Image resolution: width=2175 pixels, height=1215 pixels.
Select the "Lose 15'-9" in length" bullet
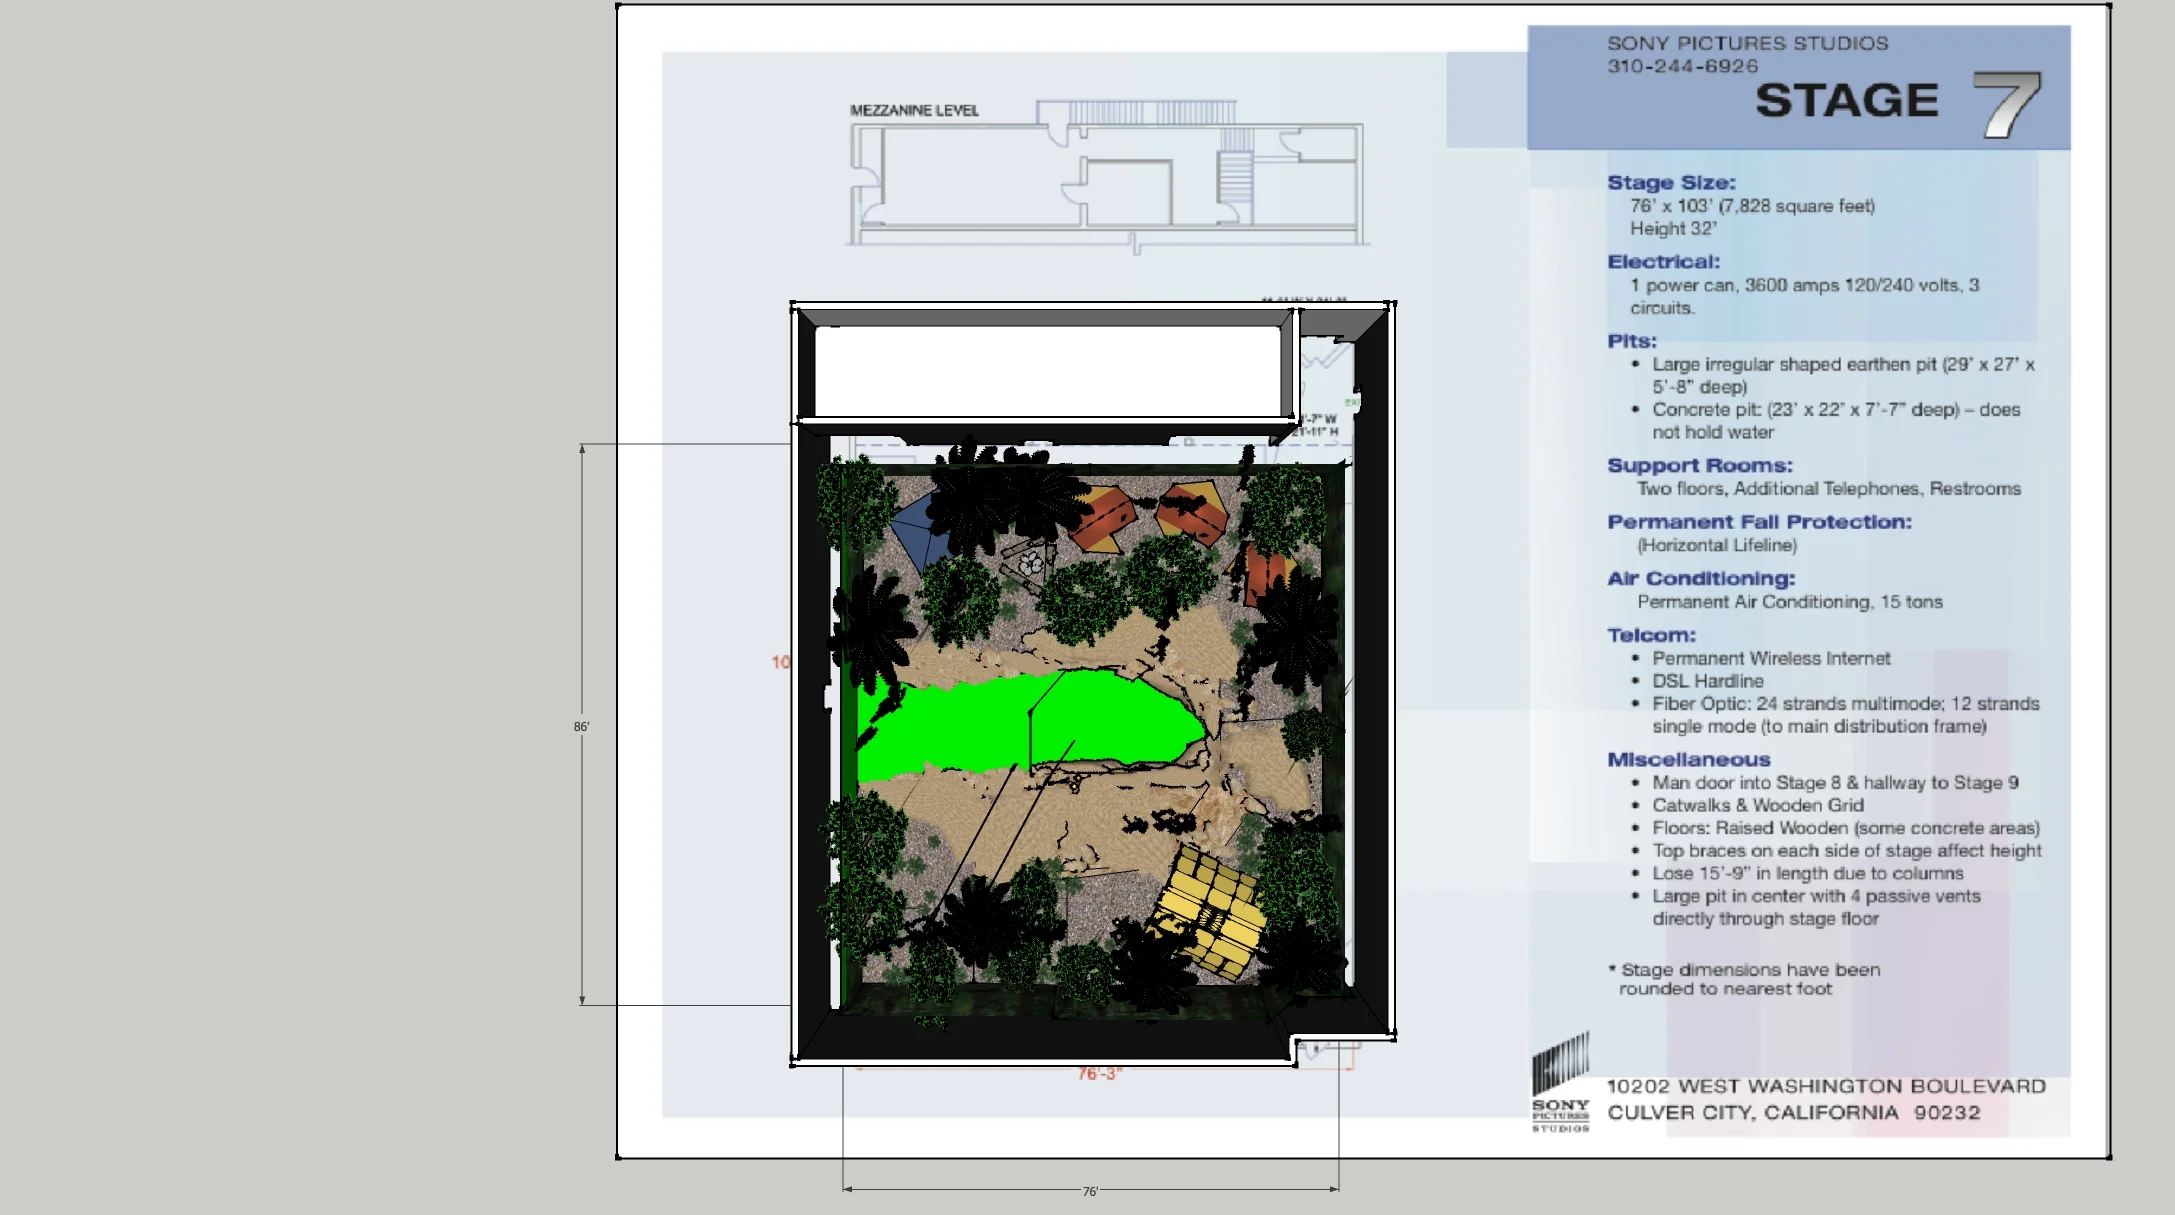1807,873
